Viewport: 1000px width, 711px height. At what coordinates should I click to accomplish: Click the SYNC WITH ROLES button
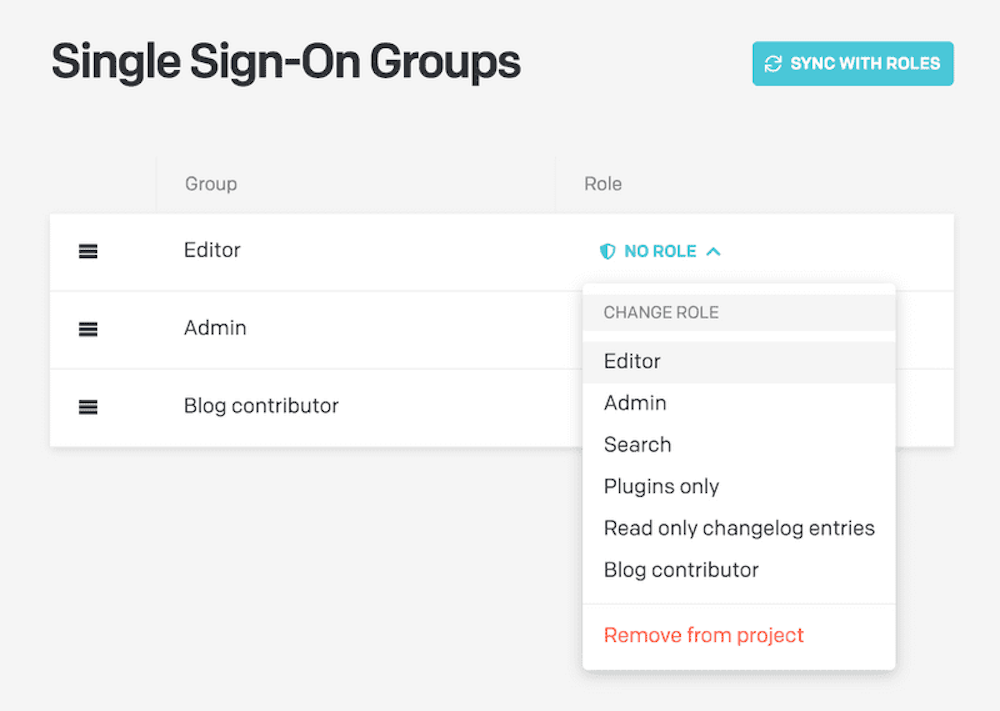[x=853, y=64]
